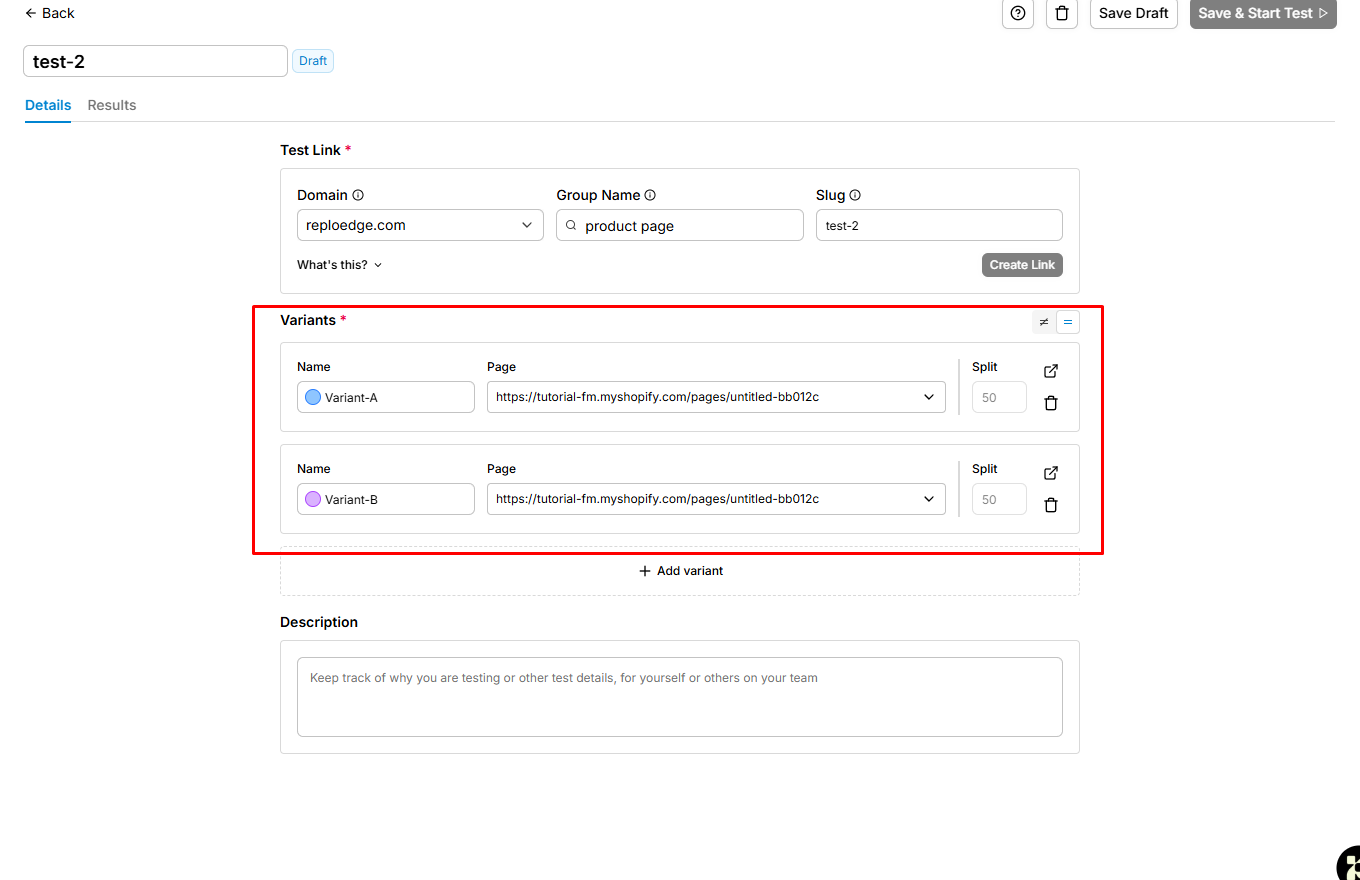Screen dimensions: 1360x880
Task: Click the Description text area
Action: (x=680, y=697)
